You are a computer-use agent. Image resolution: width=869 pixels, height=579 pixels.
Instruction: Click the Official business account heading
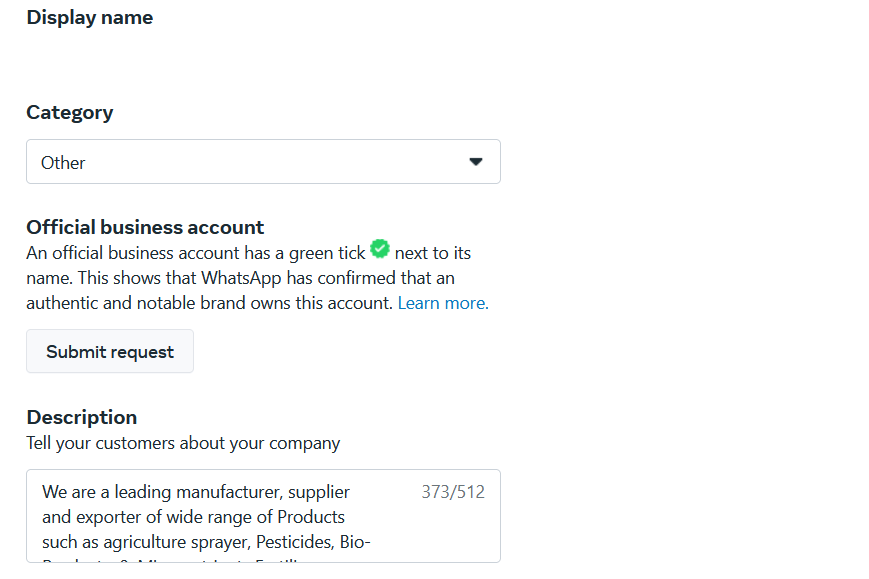[x=145, y=227]
